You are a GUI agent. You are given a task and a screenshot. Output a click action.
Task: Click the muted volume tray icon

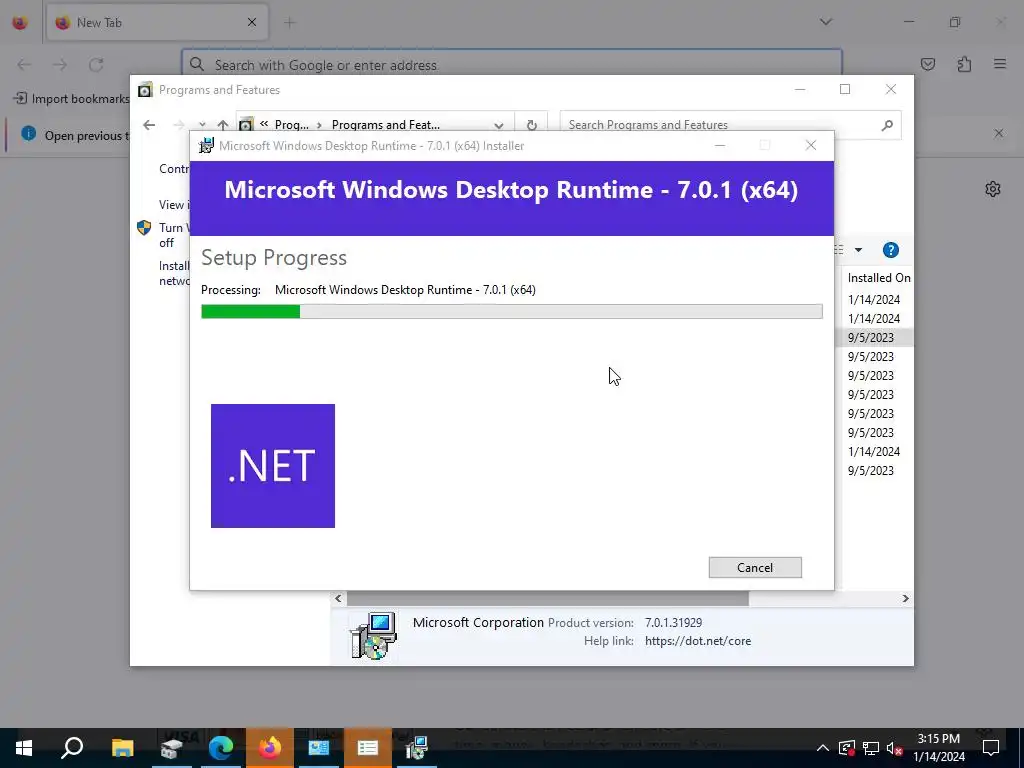(x=894, y=748)
